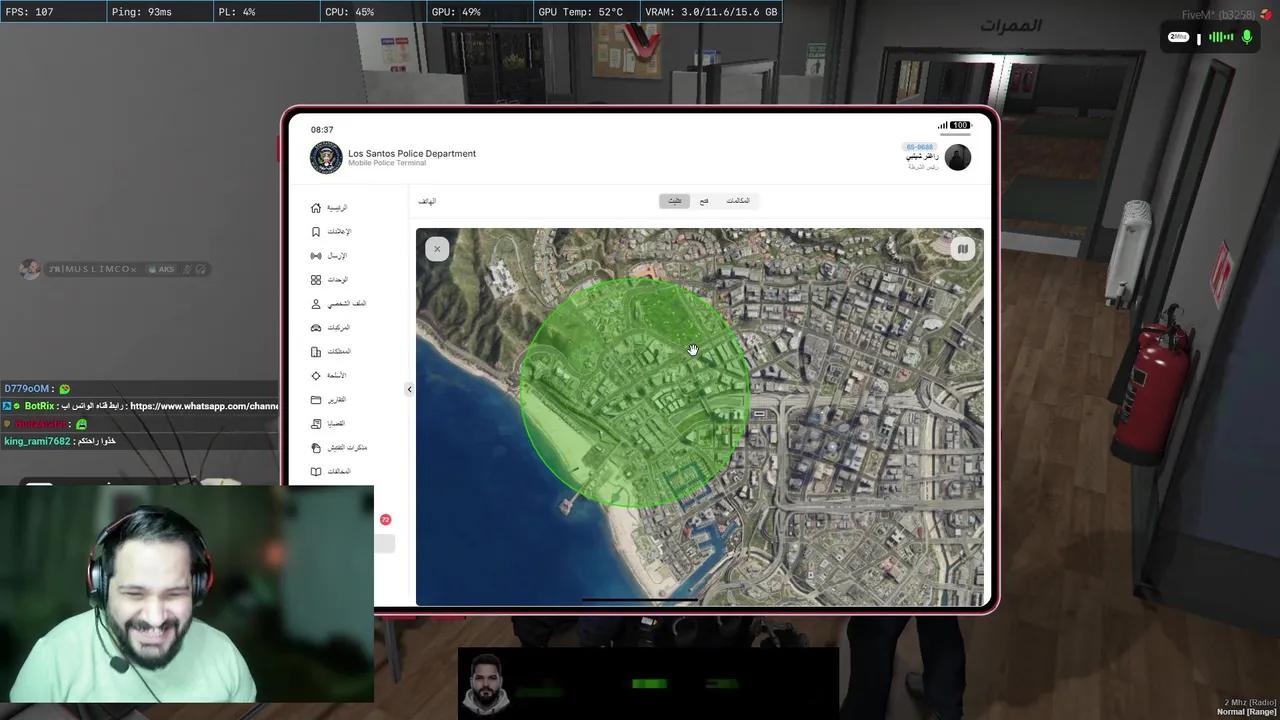Click the FPS: 107 overlay stat
The height and width of the screenshot is (720, 1280).
coord(30,12)
